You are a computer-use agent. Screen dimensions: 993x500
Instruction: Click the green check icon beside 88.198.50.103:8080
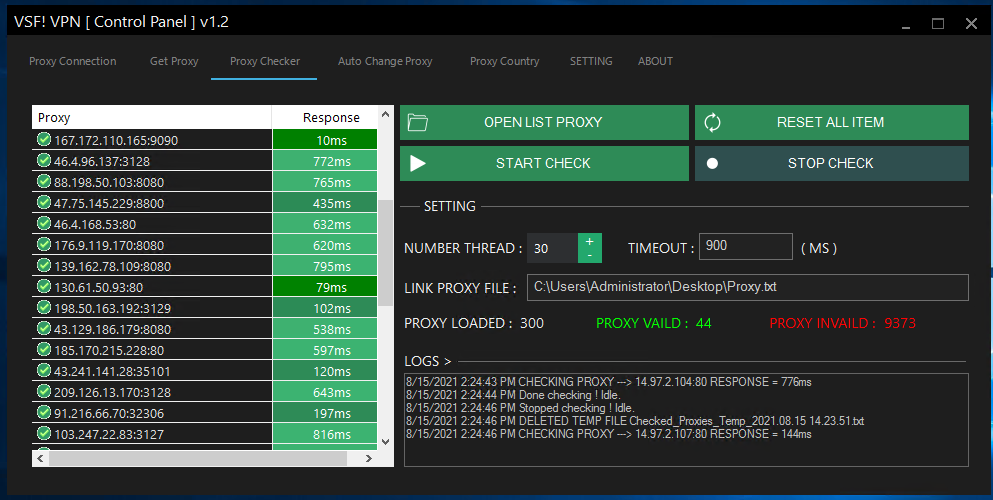(x=44, y=181)
